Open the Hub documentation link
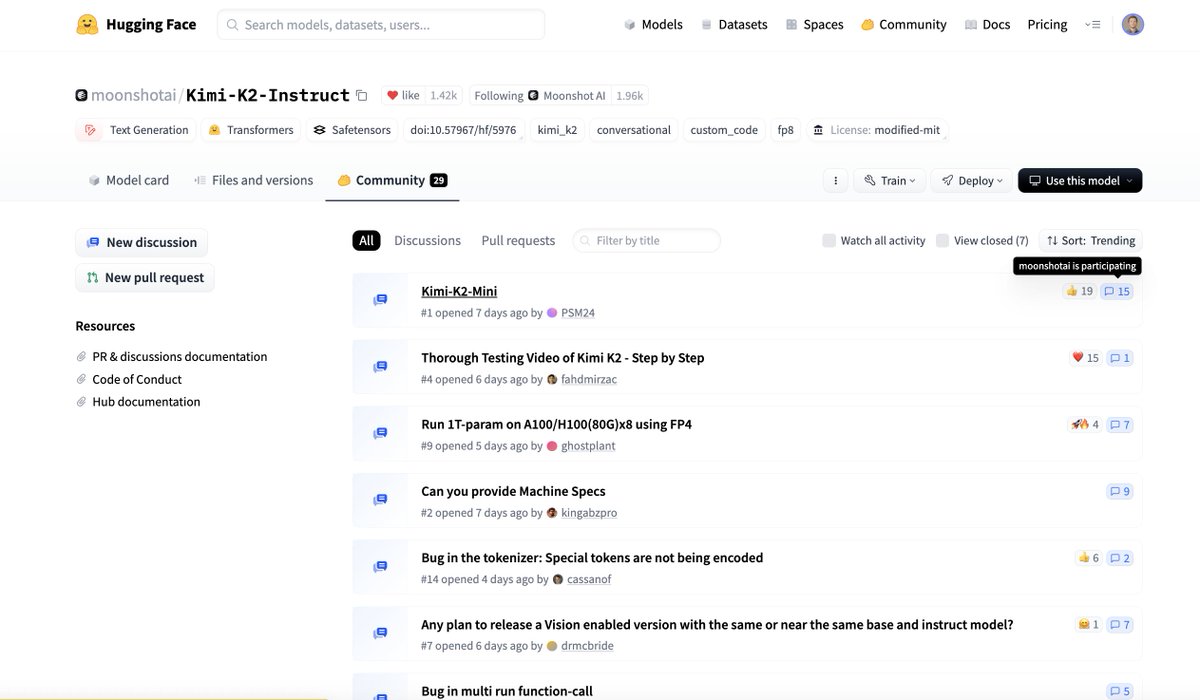 pos(147,402)
